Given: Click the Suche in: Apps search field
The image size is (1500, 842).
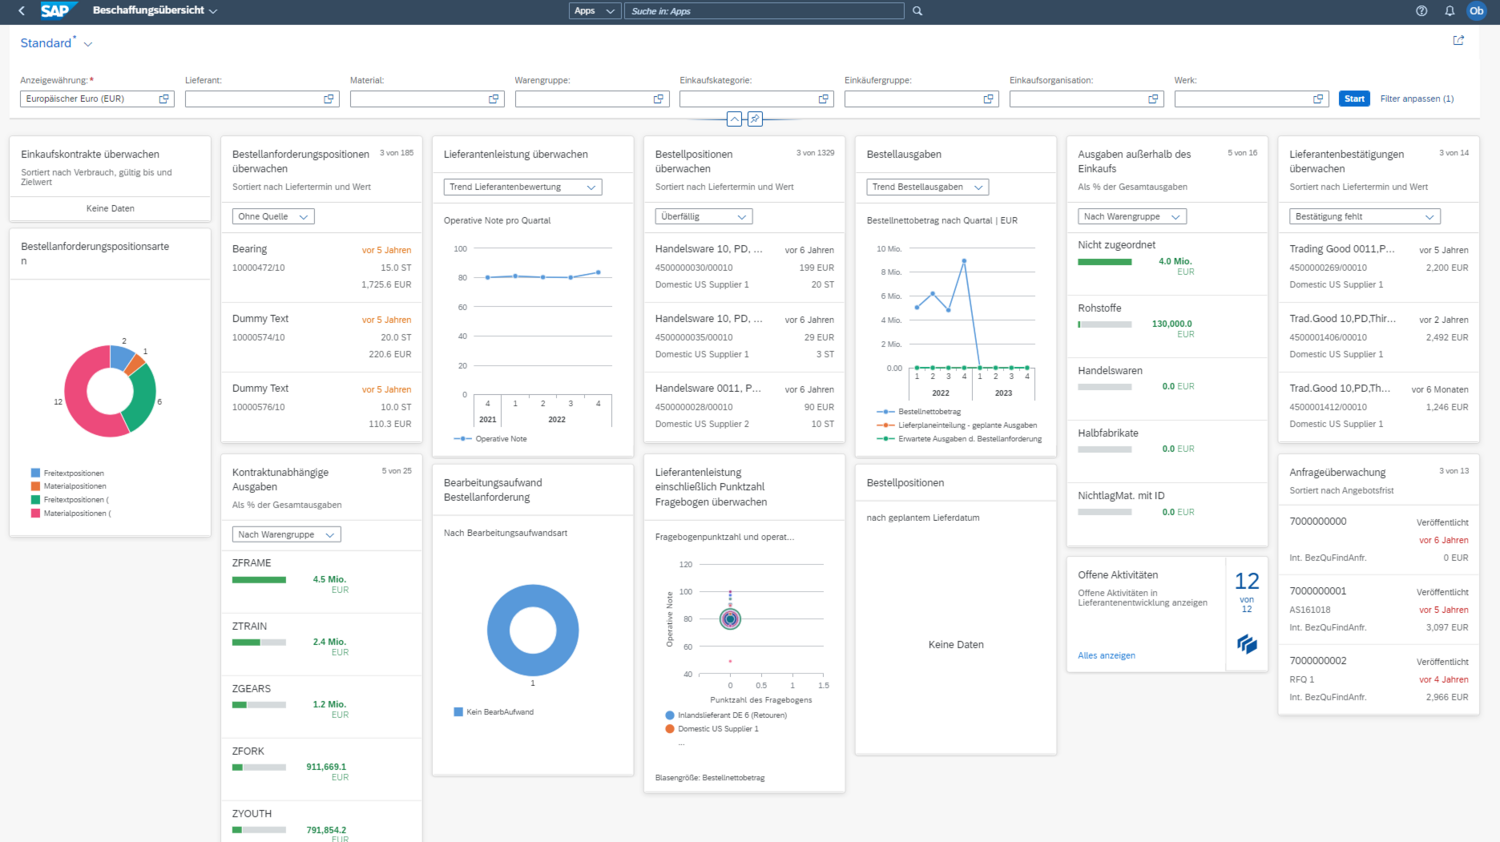Looking at the screenshot, I should point(764,11).
